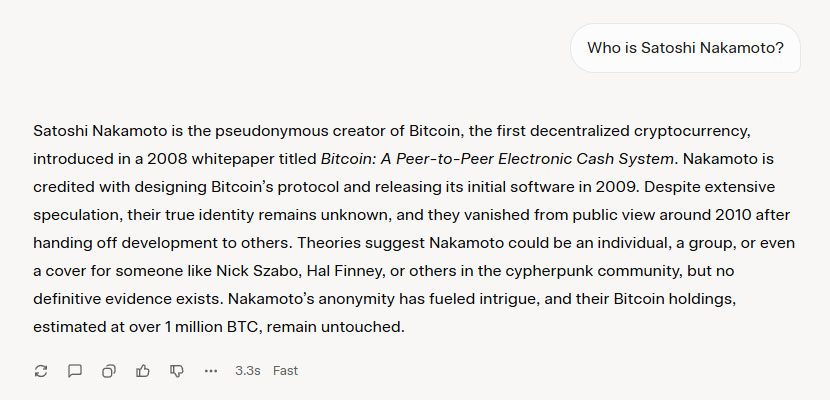Dislike the answer with thumbs down
Screen dimensions: 830x400
tap(177, 371)
